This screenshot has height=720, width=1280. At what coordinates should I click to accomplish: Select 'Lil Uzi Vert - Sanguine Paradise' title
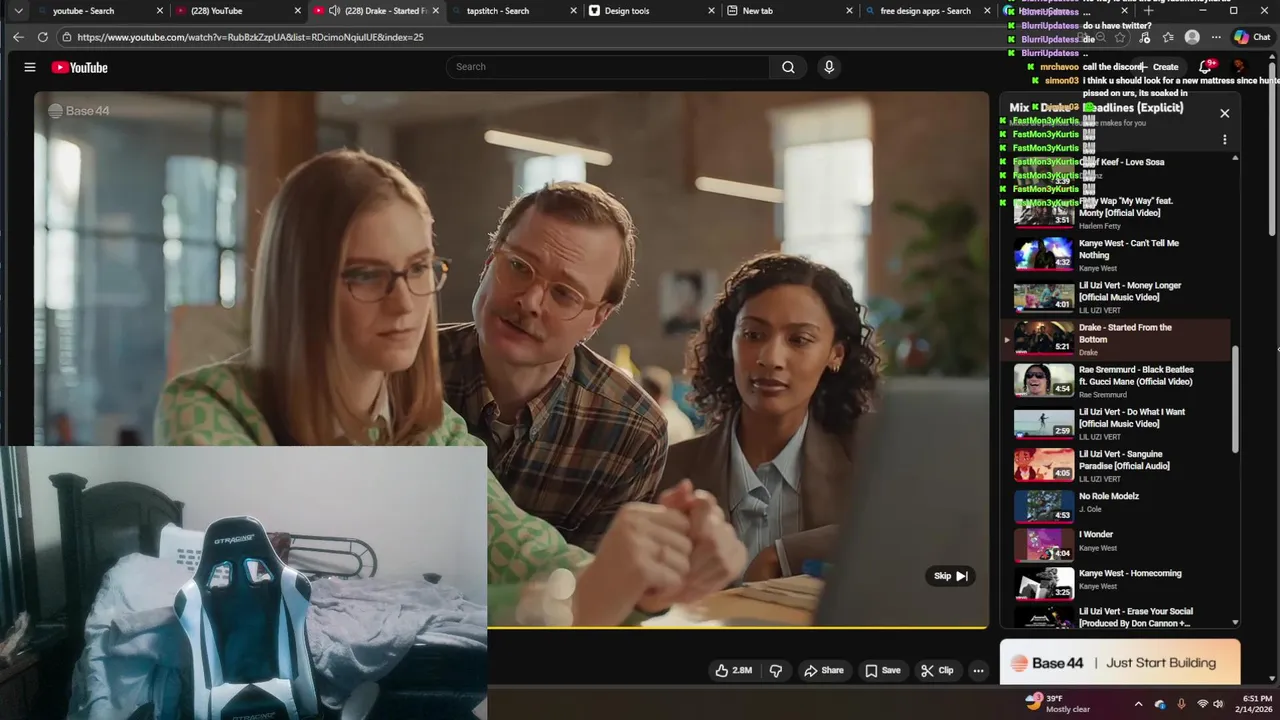coord(1124,460)
